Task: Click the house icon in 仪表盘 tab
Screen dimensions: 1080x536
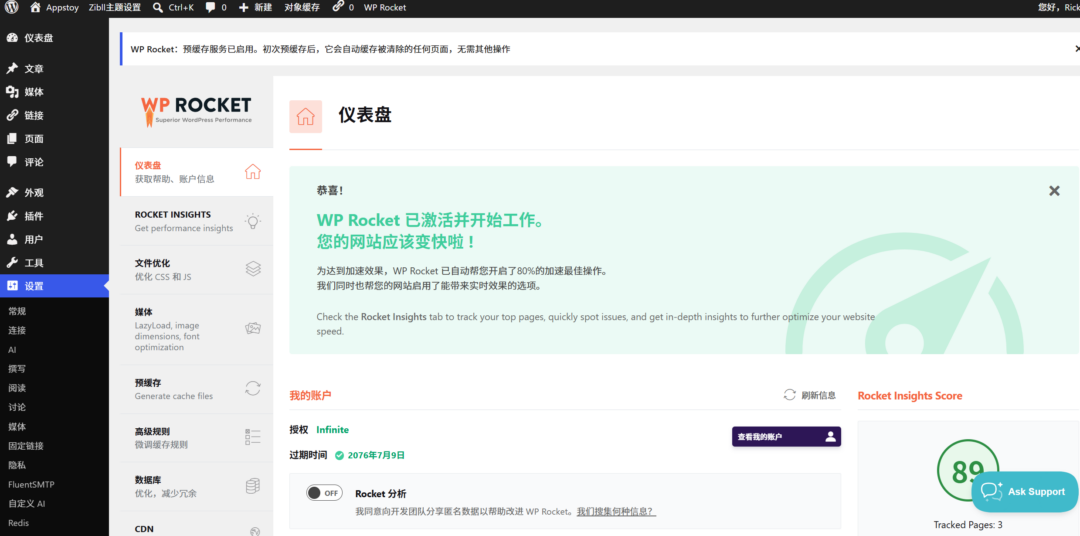Action: pyautogui.click(x=253, y=172)
